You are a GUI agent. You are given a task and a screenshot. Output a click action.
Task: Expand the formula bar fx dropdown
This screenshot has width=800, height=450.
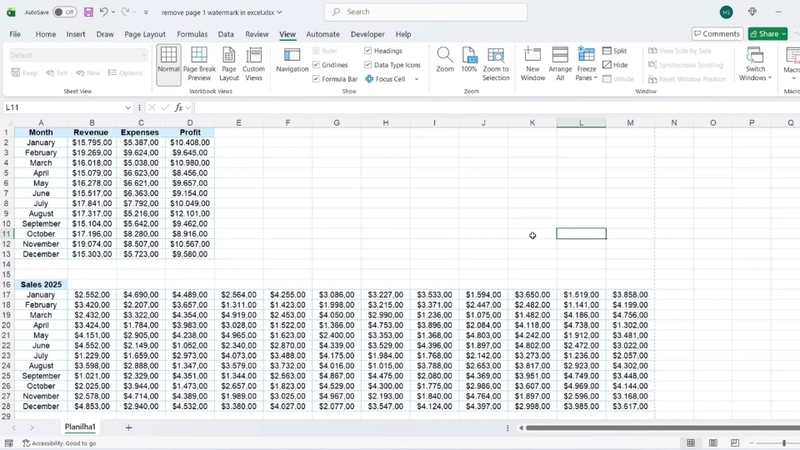click(x=188, y=108)
